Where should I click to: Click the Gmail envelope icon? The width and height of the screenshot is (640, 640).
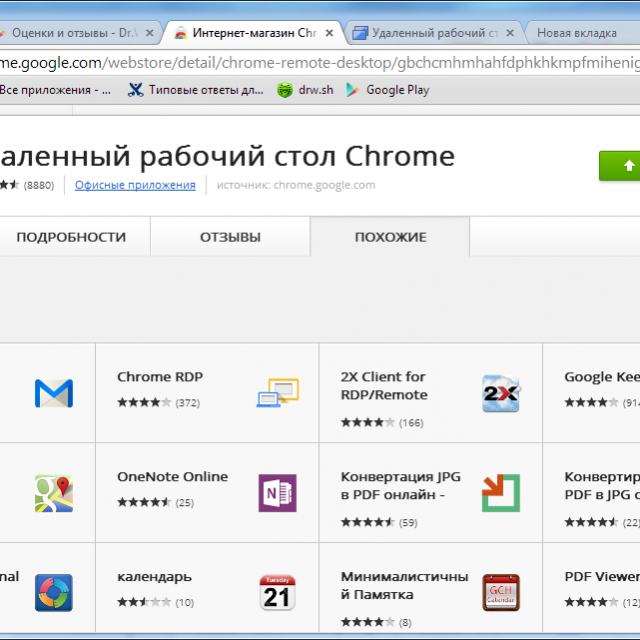[x=54, y=393]
